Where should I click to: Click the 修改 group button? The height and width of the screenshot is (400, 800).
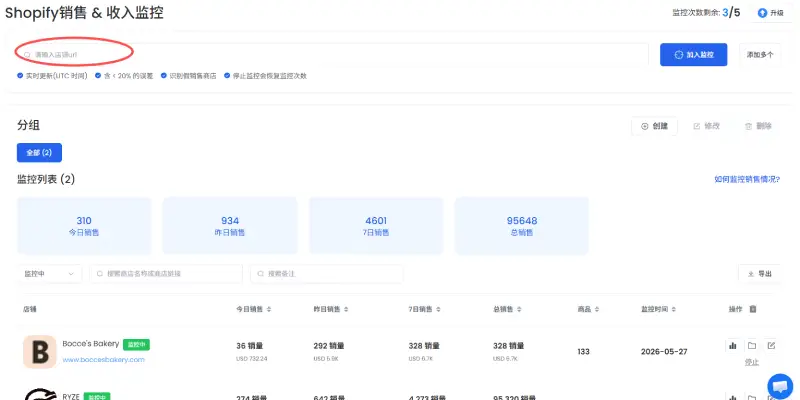pyautogui.click(x=707, y=126)
